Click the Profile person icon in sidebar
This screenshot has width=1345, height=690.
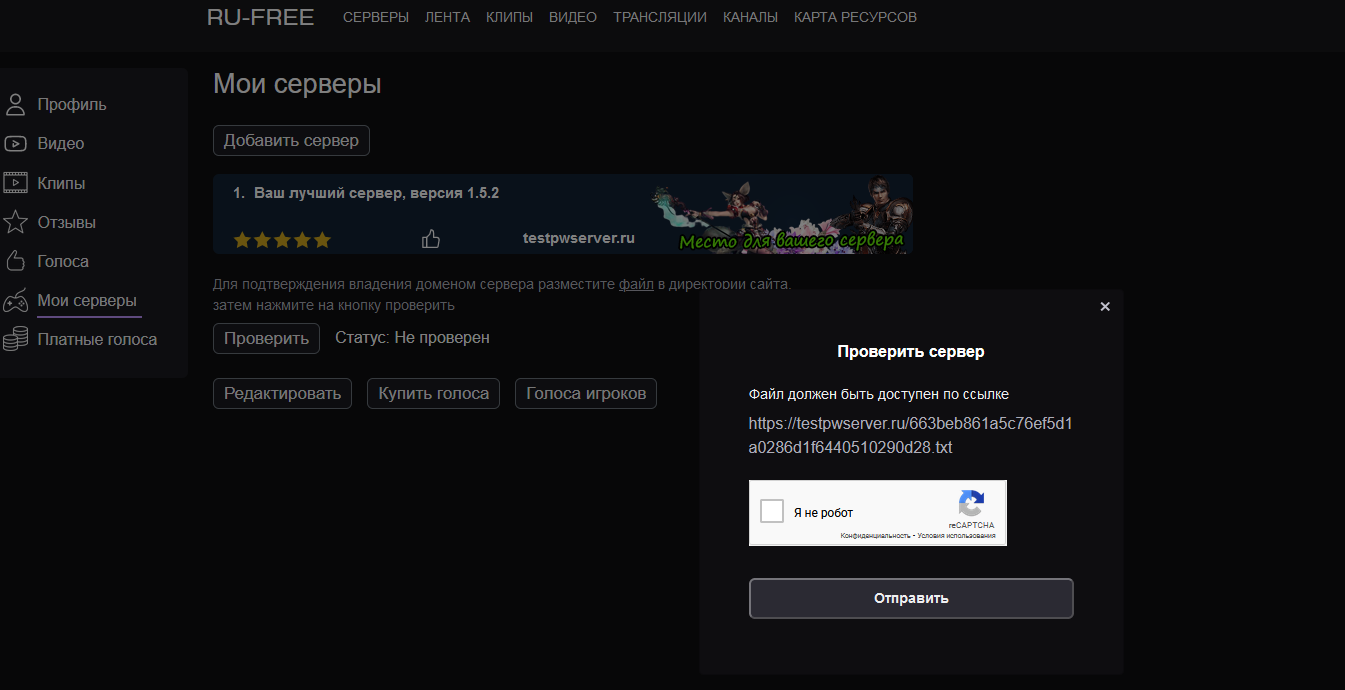pyautogui.click(x=15, y=105)
